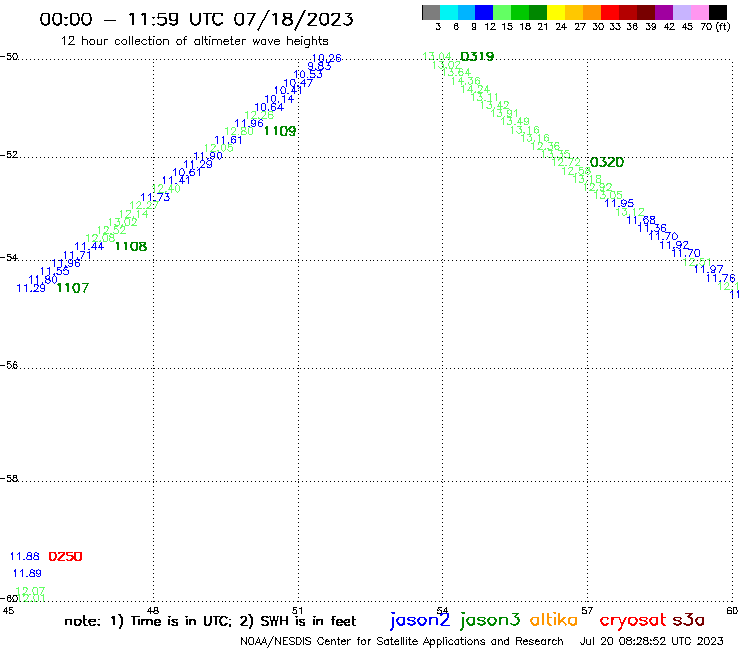Click the wave height value "11.88"

point(25,557)
